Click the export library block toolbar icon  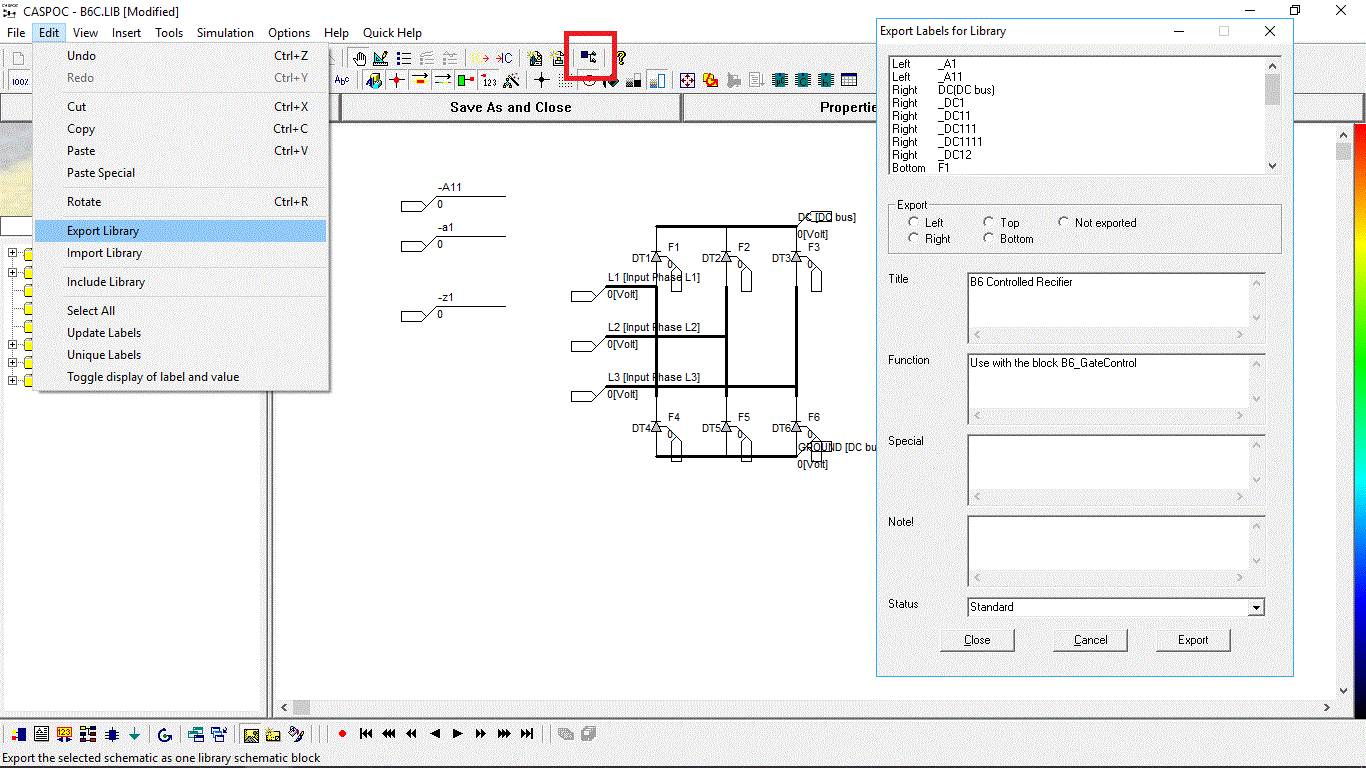point(589,58)
